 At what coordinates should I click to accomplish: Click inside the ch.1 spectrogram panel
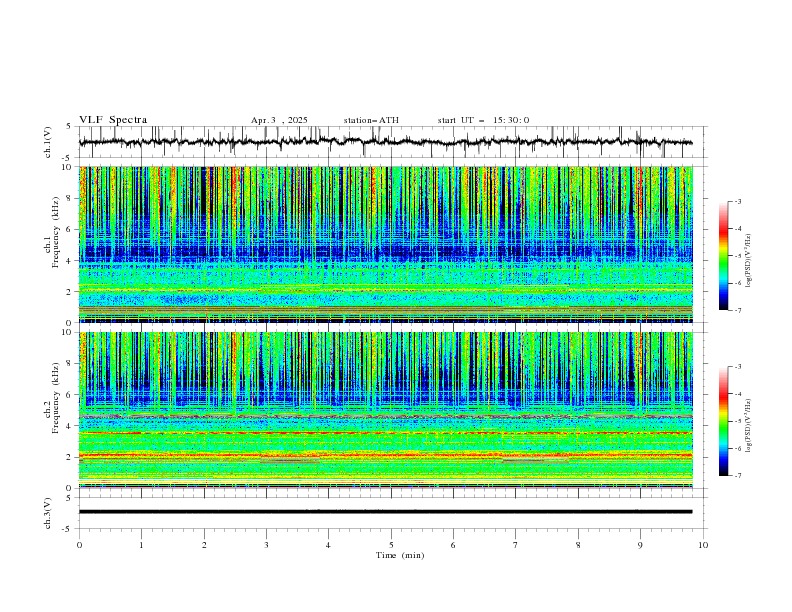[x=386, y=244]
